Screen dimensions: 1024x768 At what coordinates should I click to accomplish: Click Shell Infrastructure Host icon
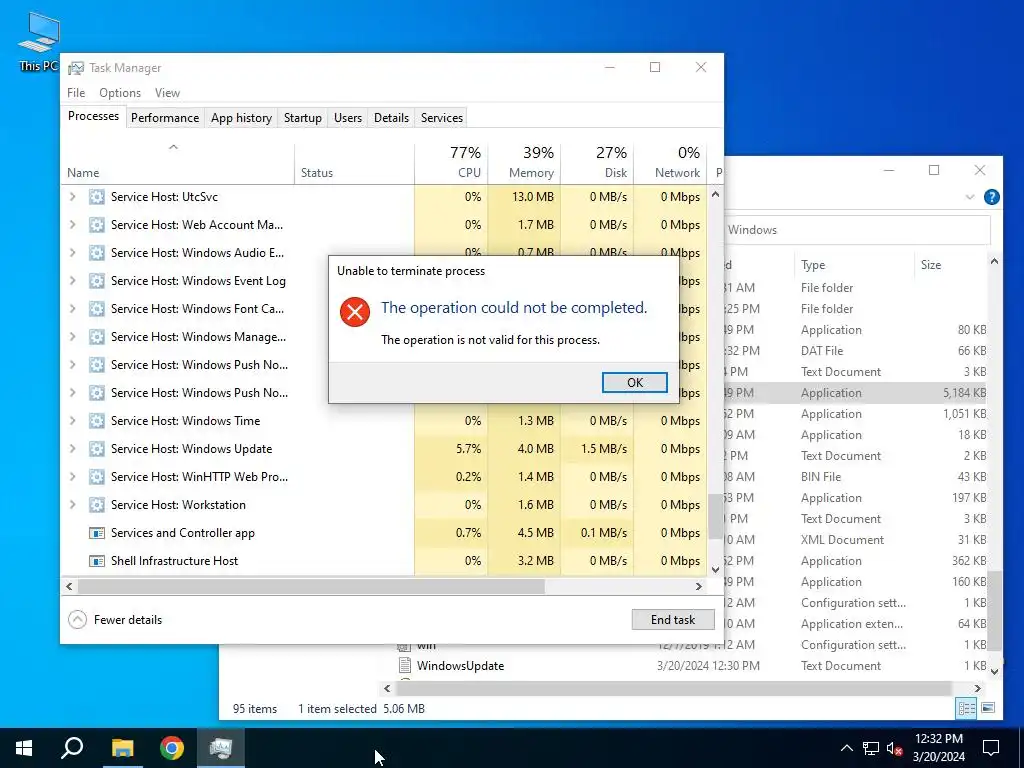97,561
